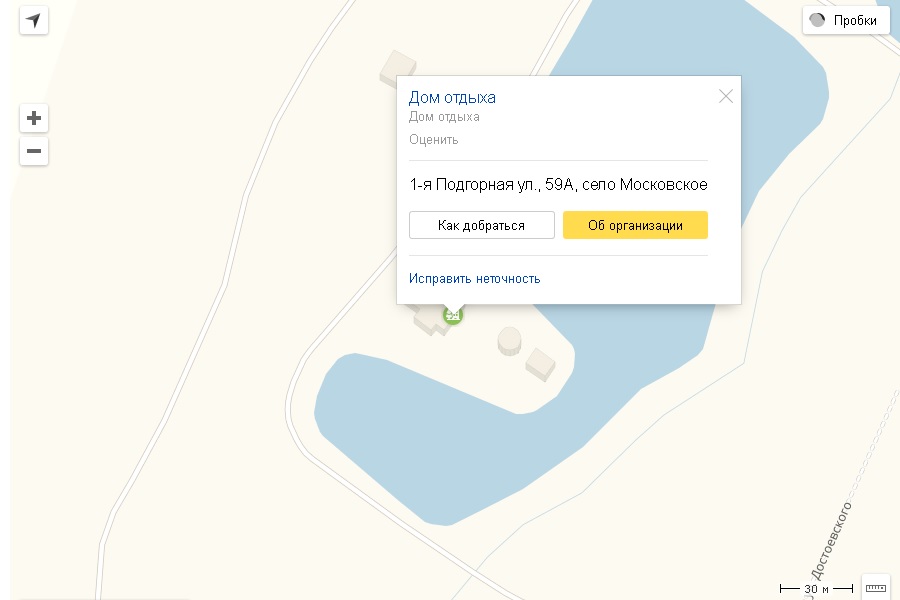900x600 pixels.
Task: Click the yellow Об организации button
Action: (635, 225)
